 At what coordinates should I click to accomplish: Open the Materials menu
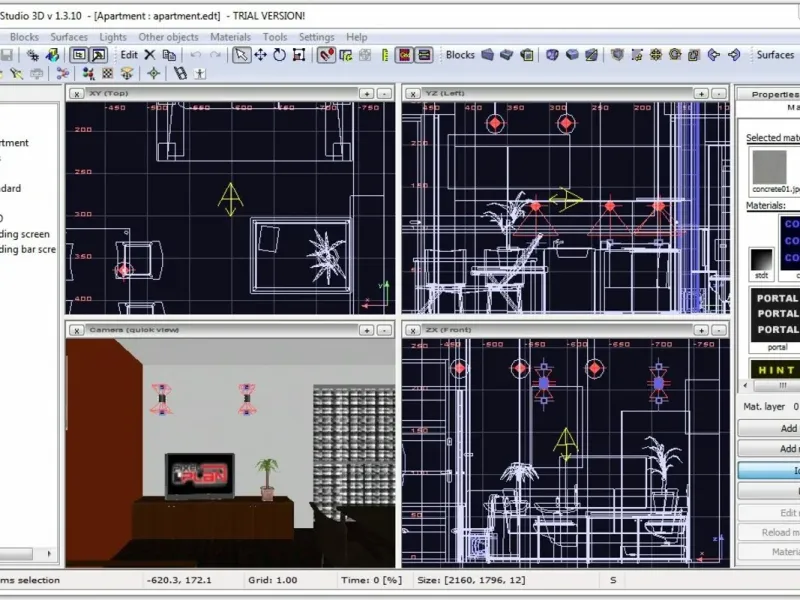[231, 37]
